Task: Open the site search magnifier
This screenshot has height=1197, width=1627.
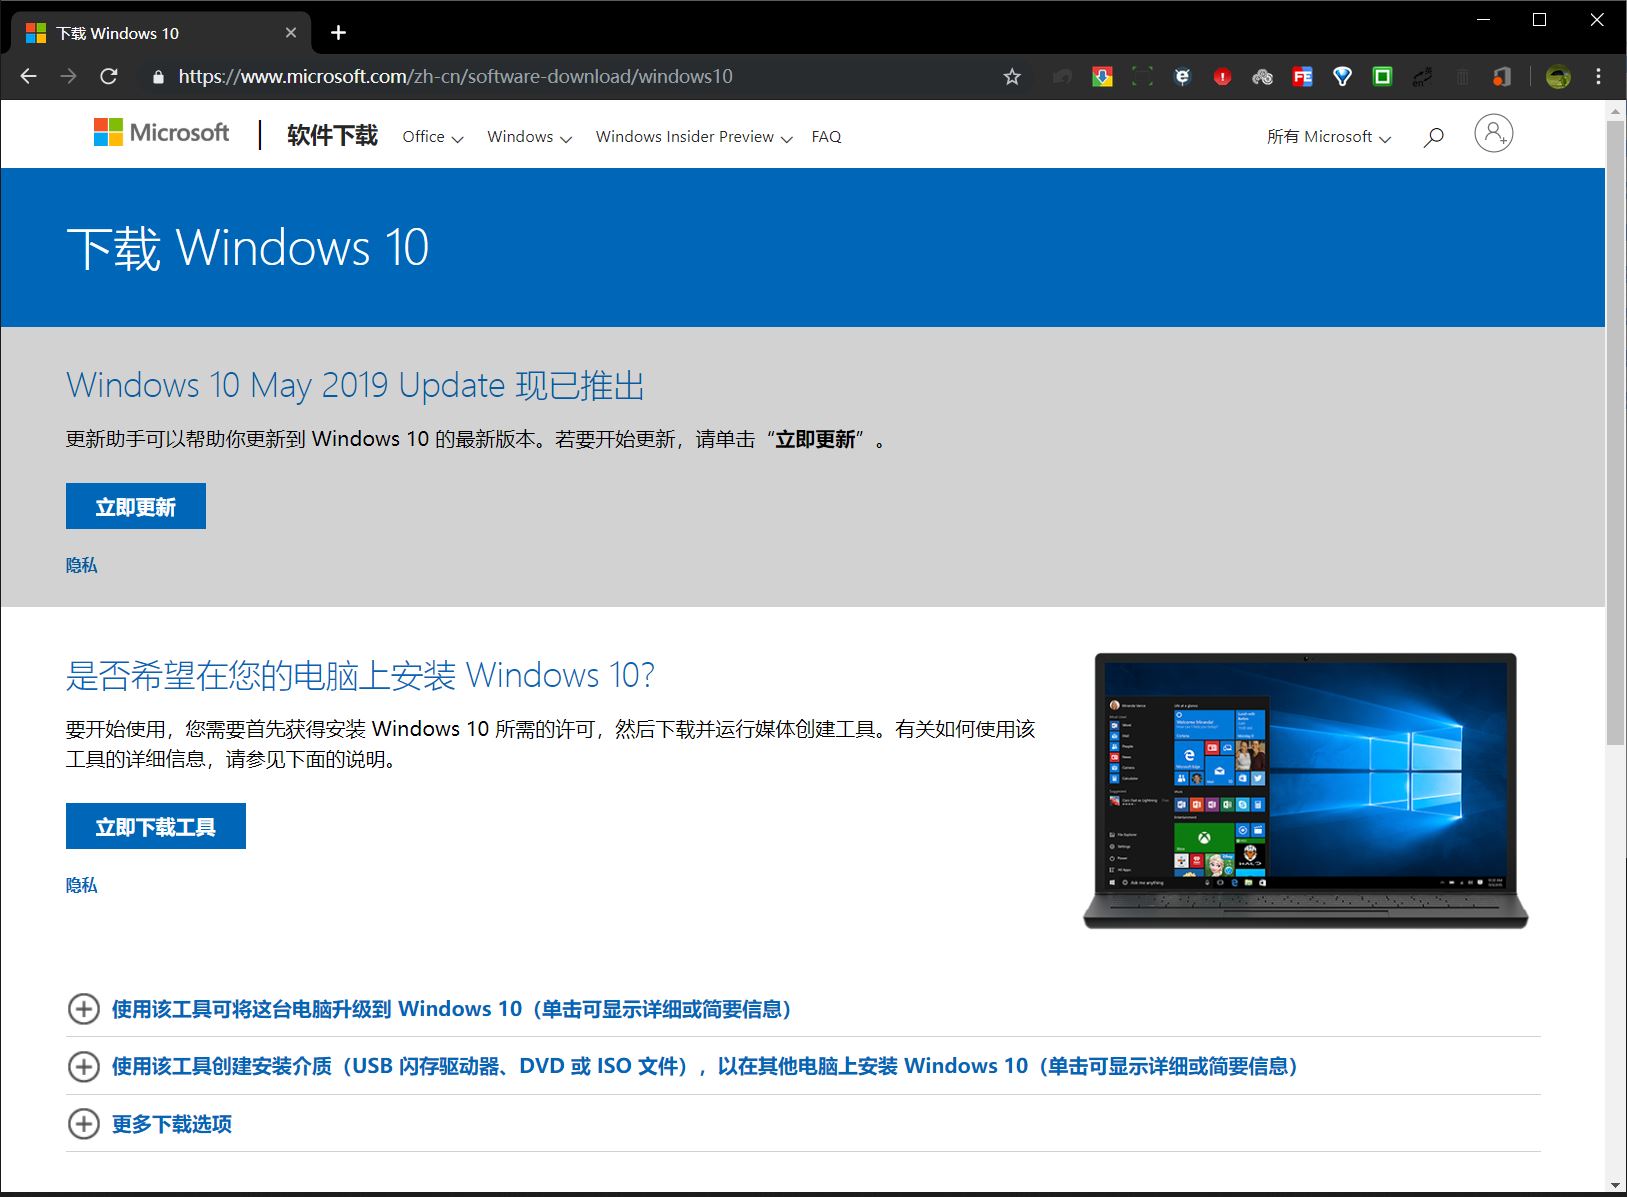Action: (x=1434, y=137)
